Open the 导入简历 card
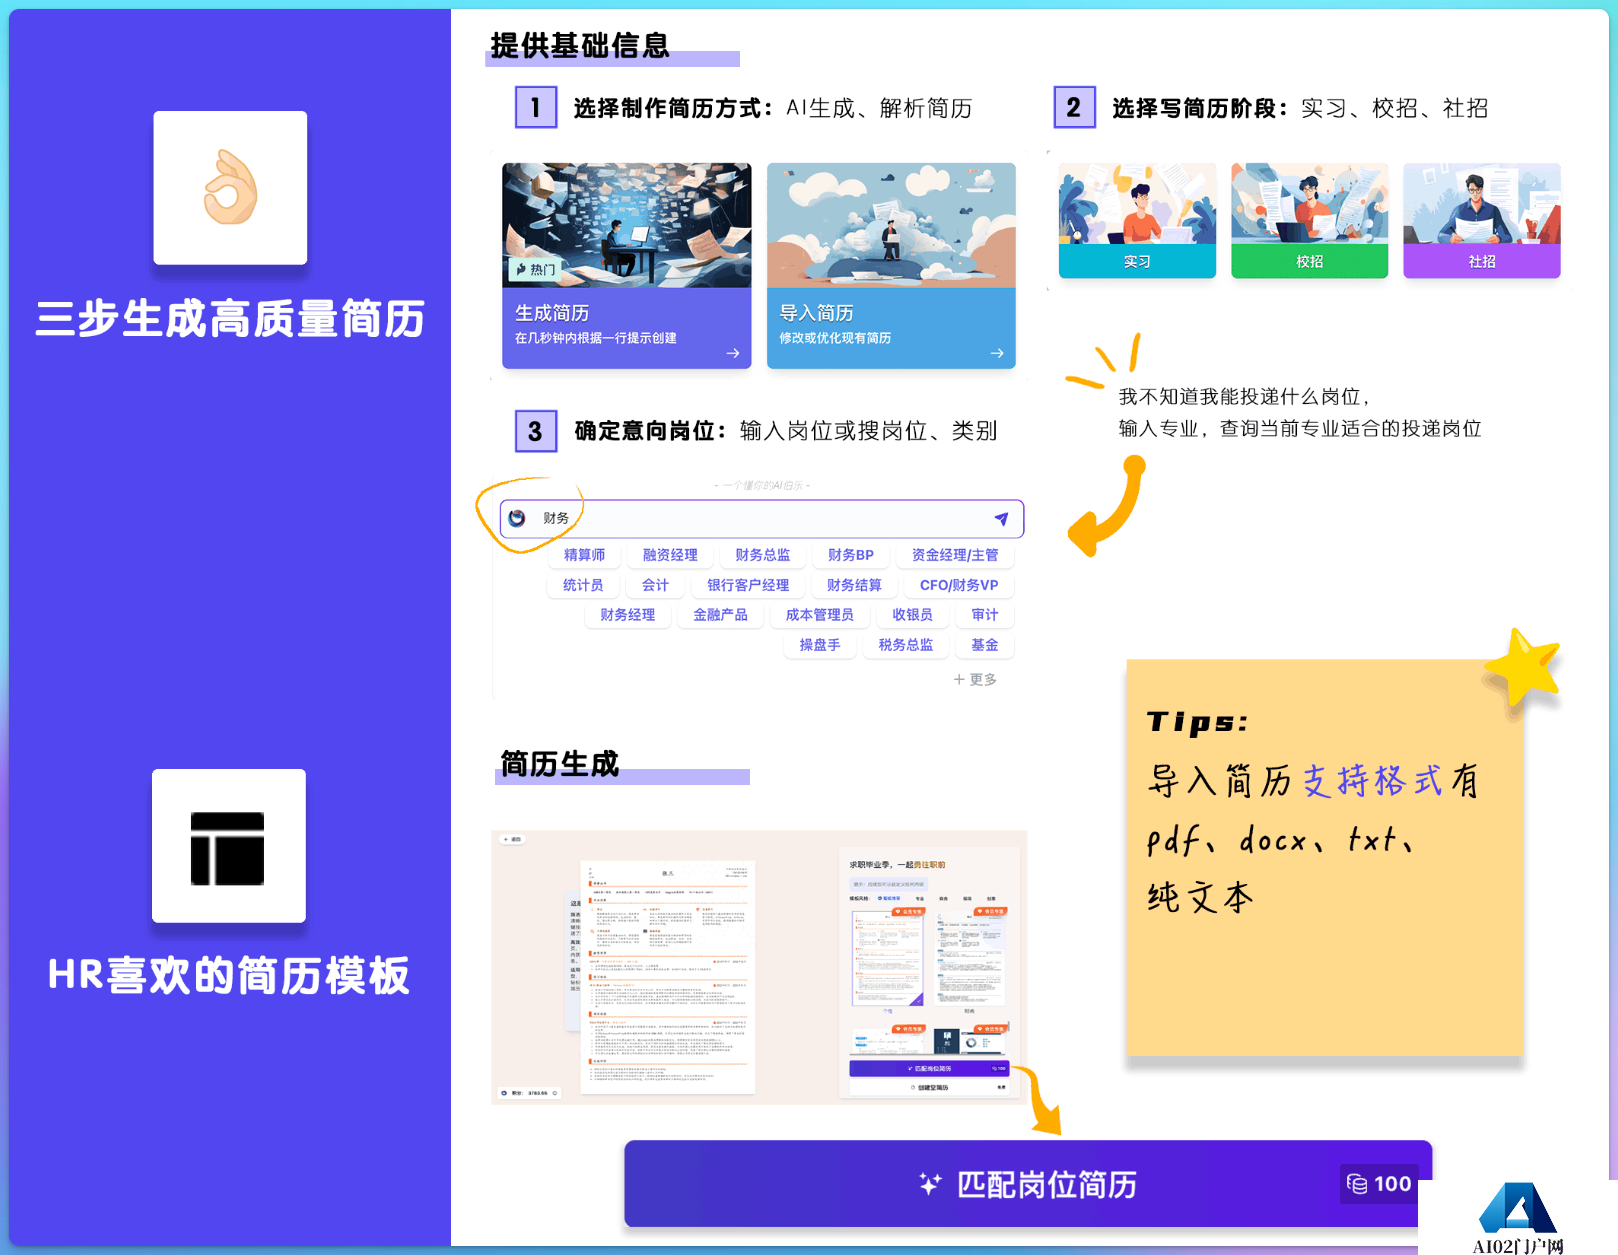1618x1255 pixels. pos(891,266)
